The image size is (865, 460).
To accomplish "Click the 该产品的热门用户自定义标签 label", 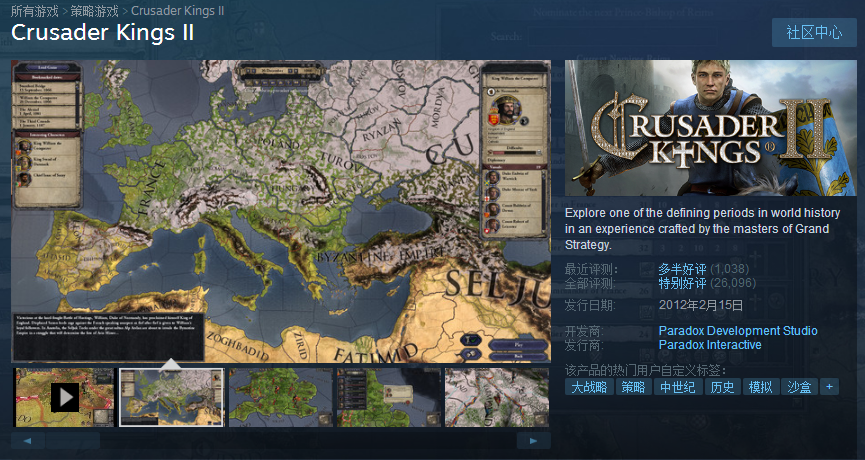I will 645,370.
